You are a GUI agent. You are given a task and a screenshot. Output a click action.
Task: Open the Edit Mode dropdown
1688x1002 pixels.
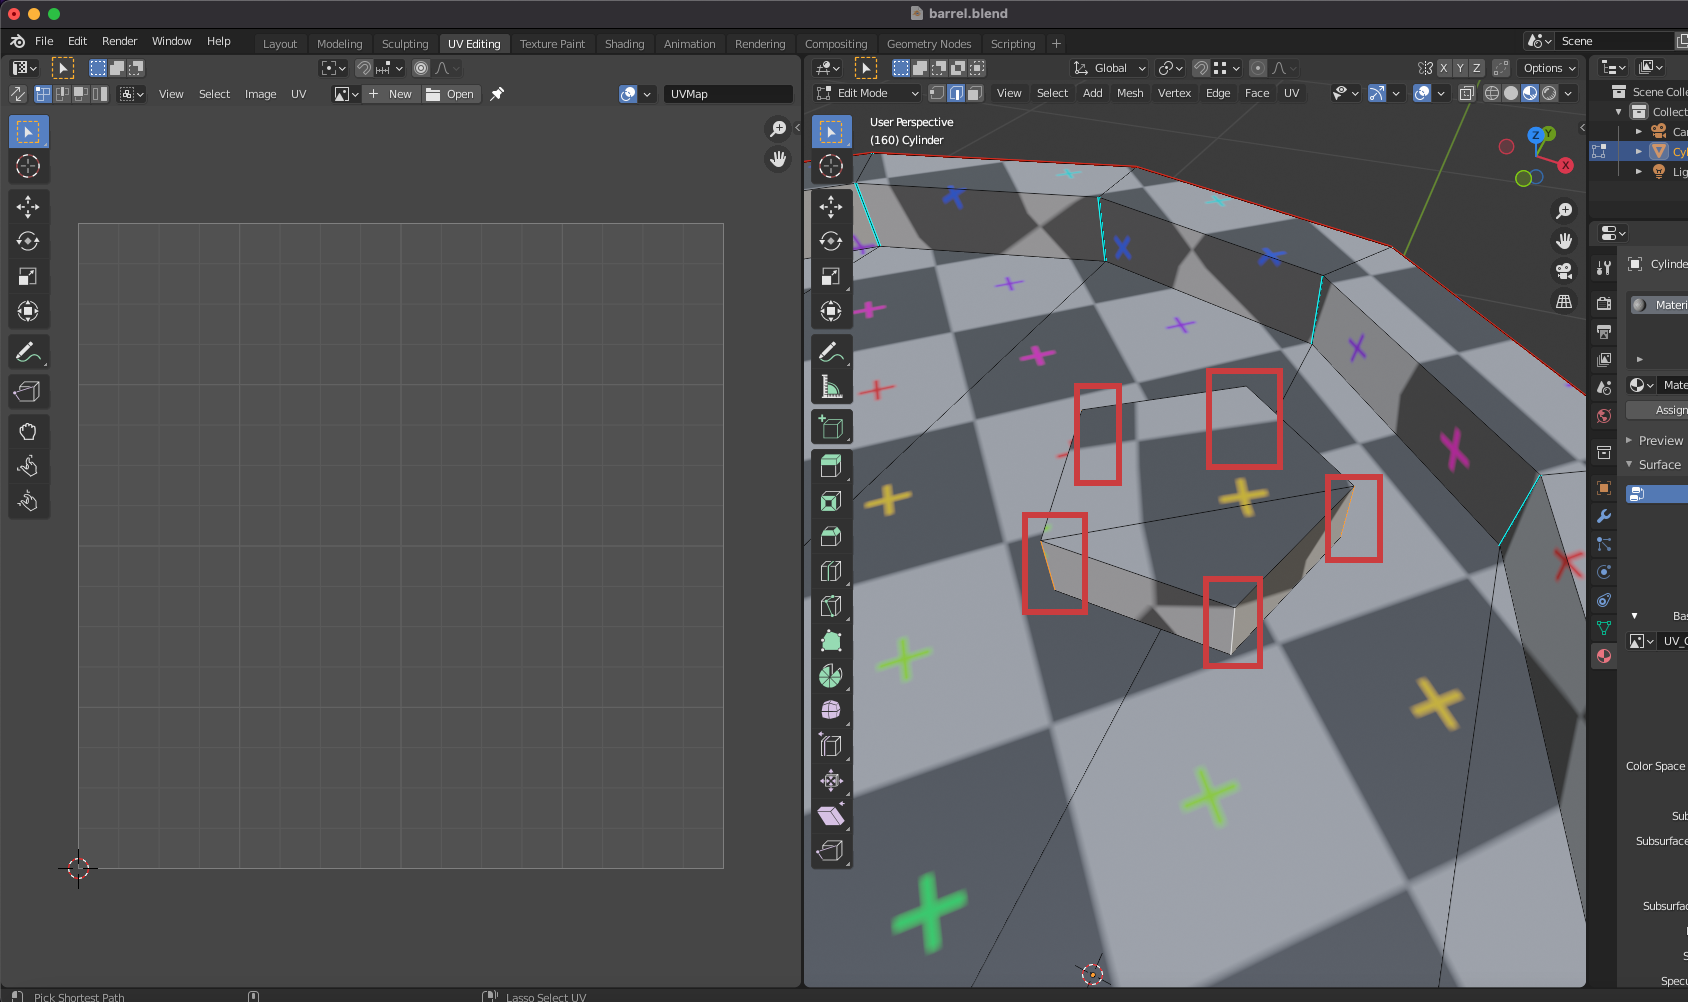click(868, 93)
